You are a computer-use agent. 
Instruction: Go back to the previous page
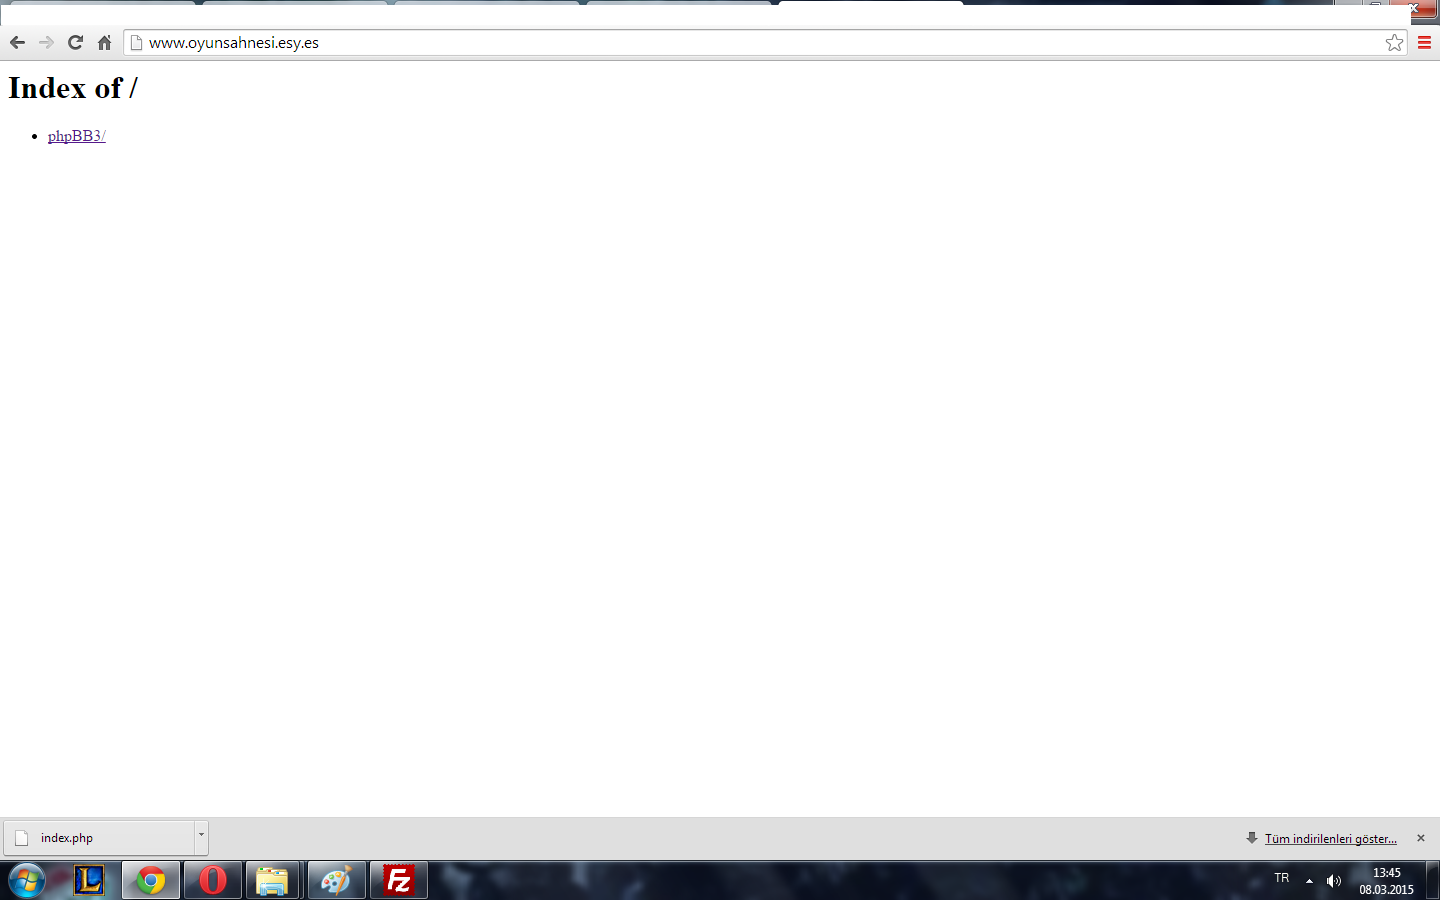pyautogui.click(x=17, y=42)
